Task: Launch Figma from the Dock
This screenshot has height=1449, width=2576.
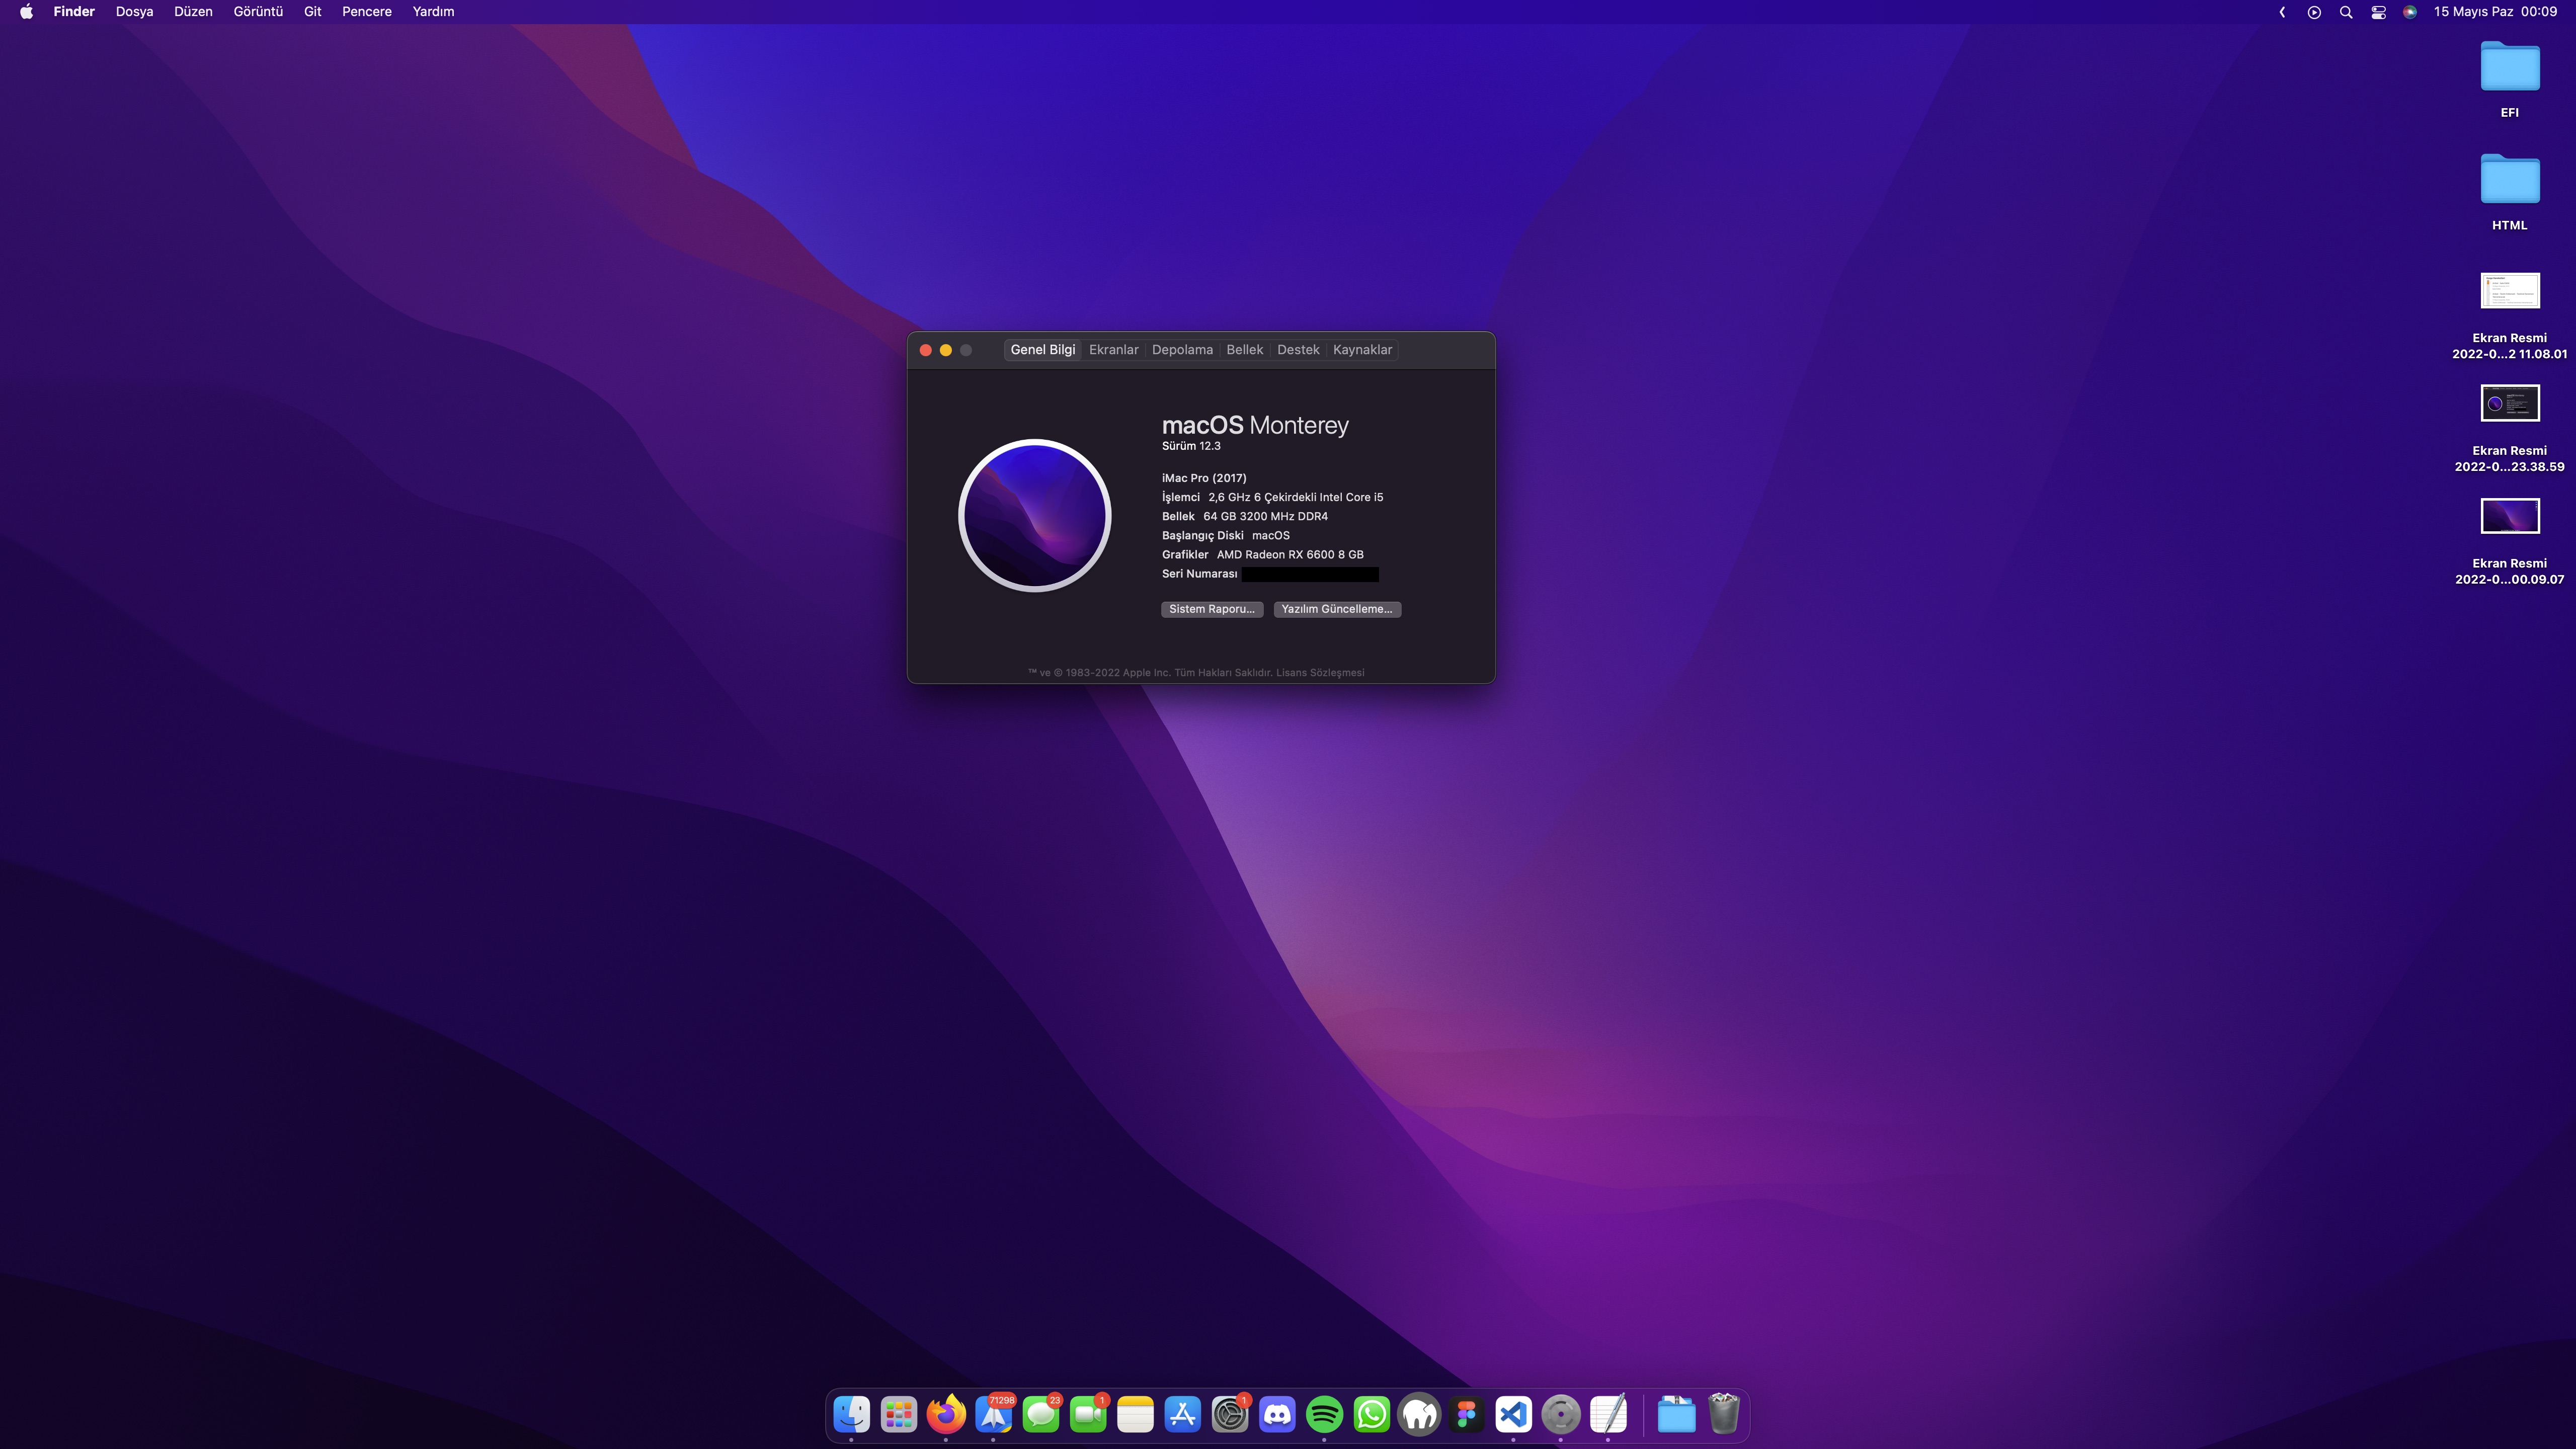Action: point(1466,1414)
